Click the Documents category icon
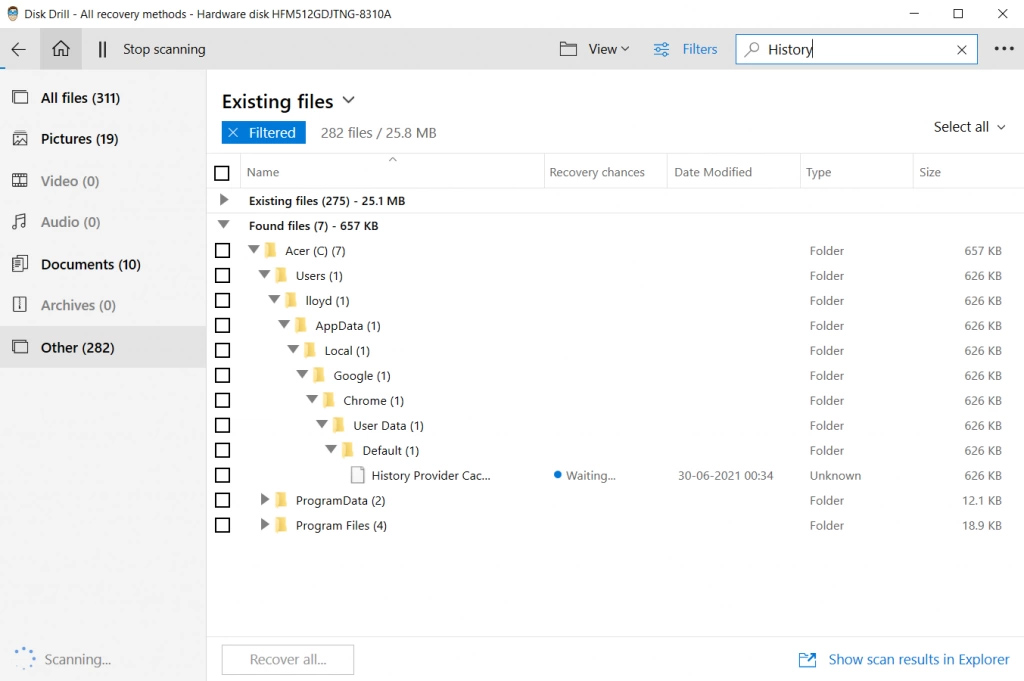 coord(20,264)
